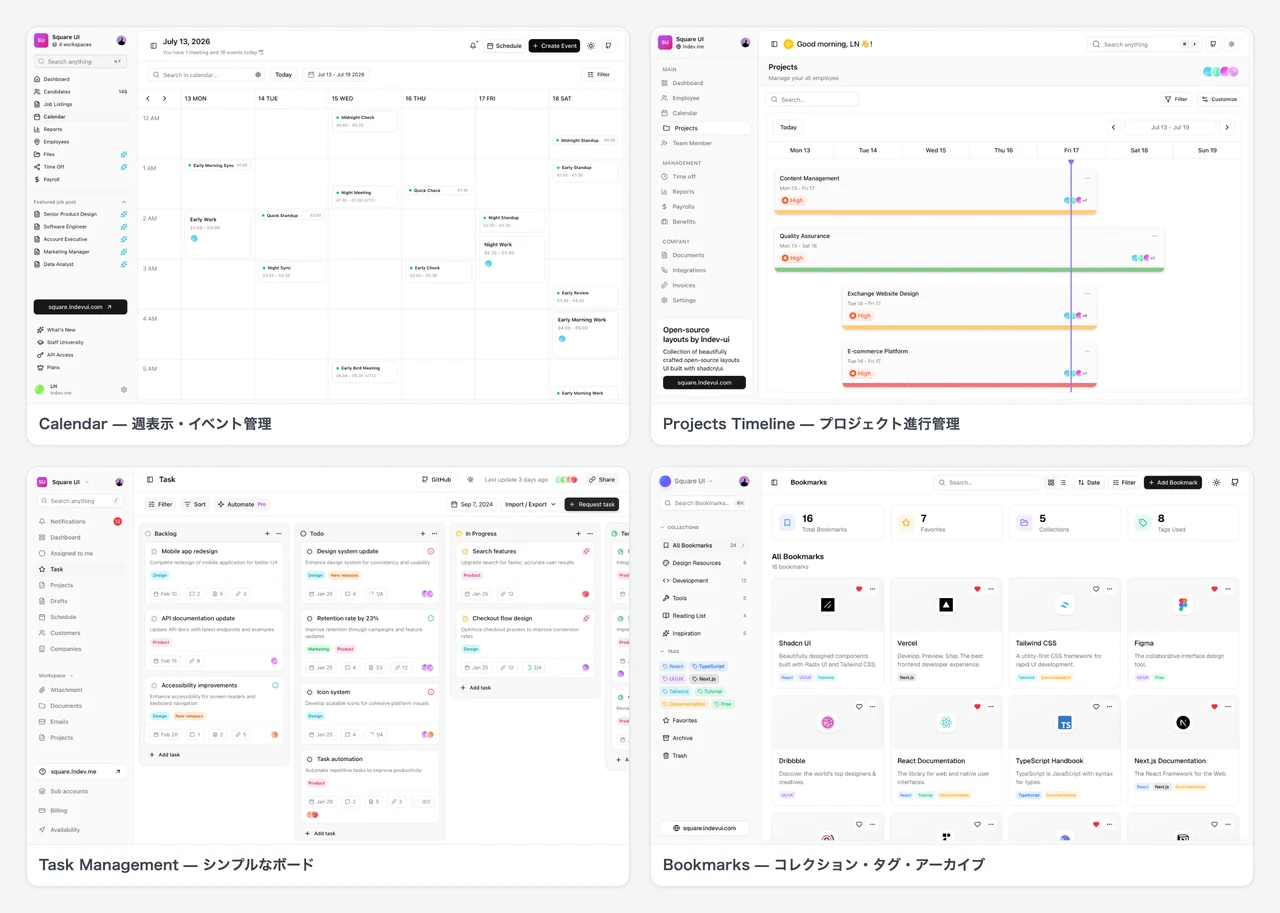The image size is (1280, 913).
Task: Open Assigned to me in Task sidebar
Action: click(x=80, y=553)
